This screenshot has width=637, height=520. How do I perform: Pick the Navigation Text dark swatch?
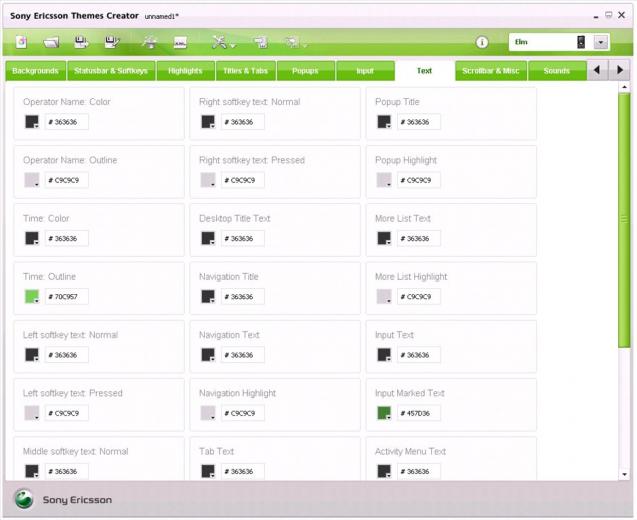click(x=208, y=355)
